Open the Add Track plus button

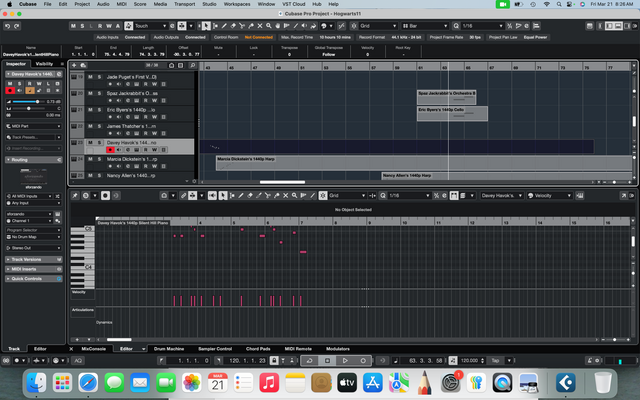(x=74, y=65)
